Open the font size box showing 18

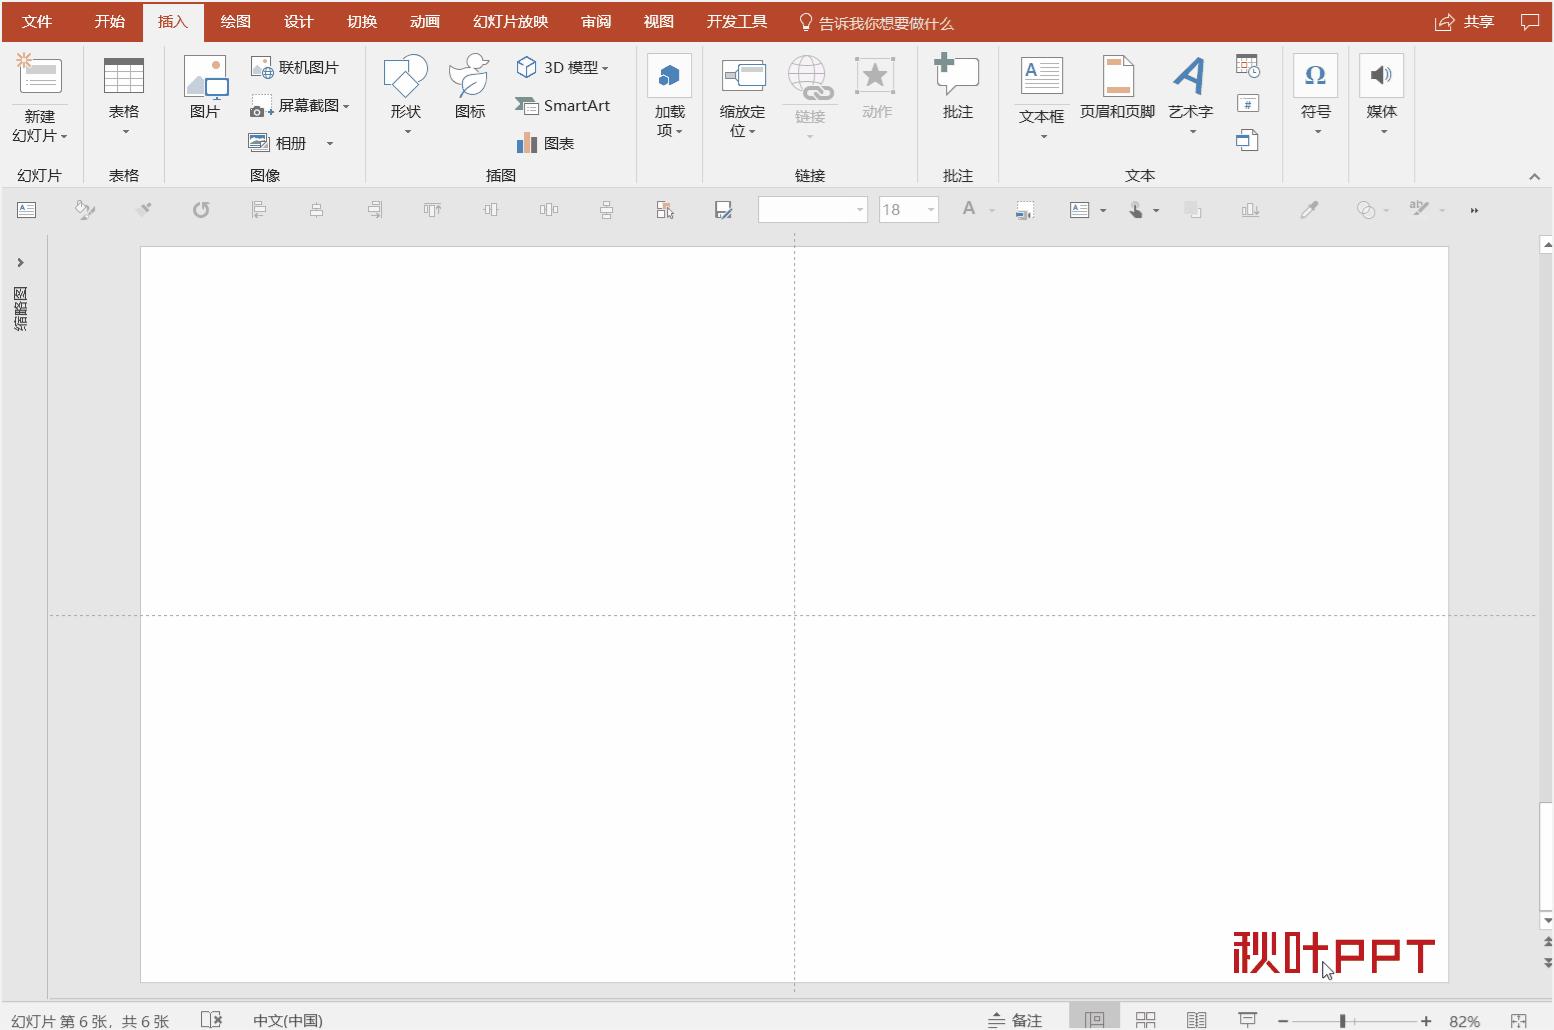(x=907, y=210)
